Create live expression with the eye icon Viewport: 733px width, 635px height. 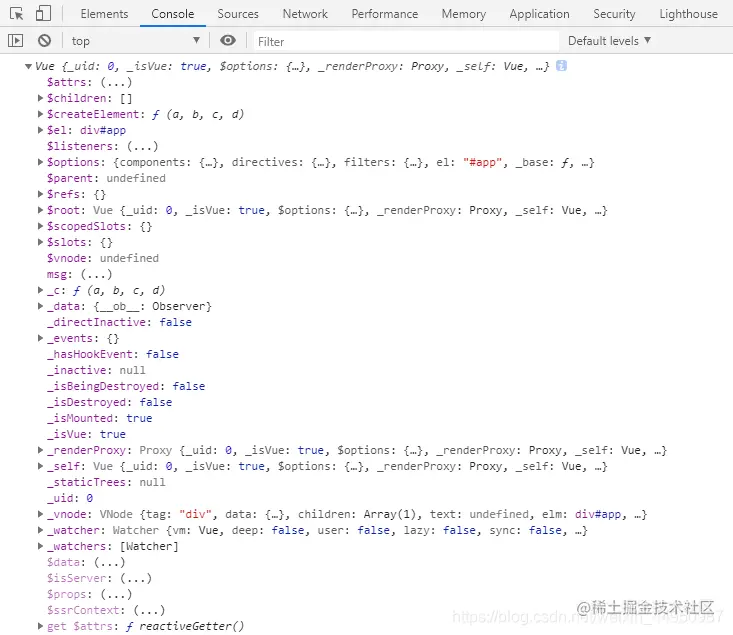(228, 41)
